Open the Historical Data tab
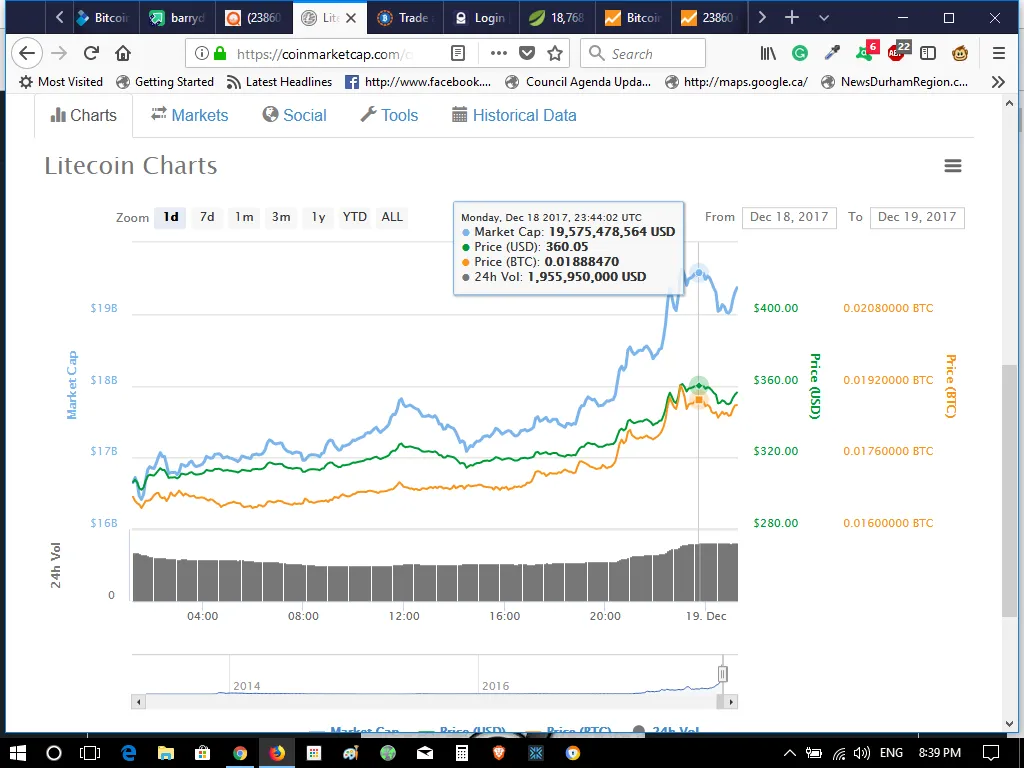Viewport: 1024px width, 768px height. [515, 115]
